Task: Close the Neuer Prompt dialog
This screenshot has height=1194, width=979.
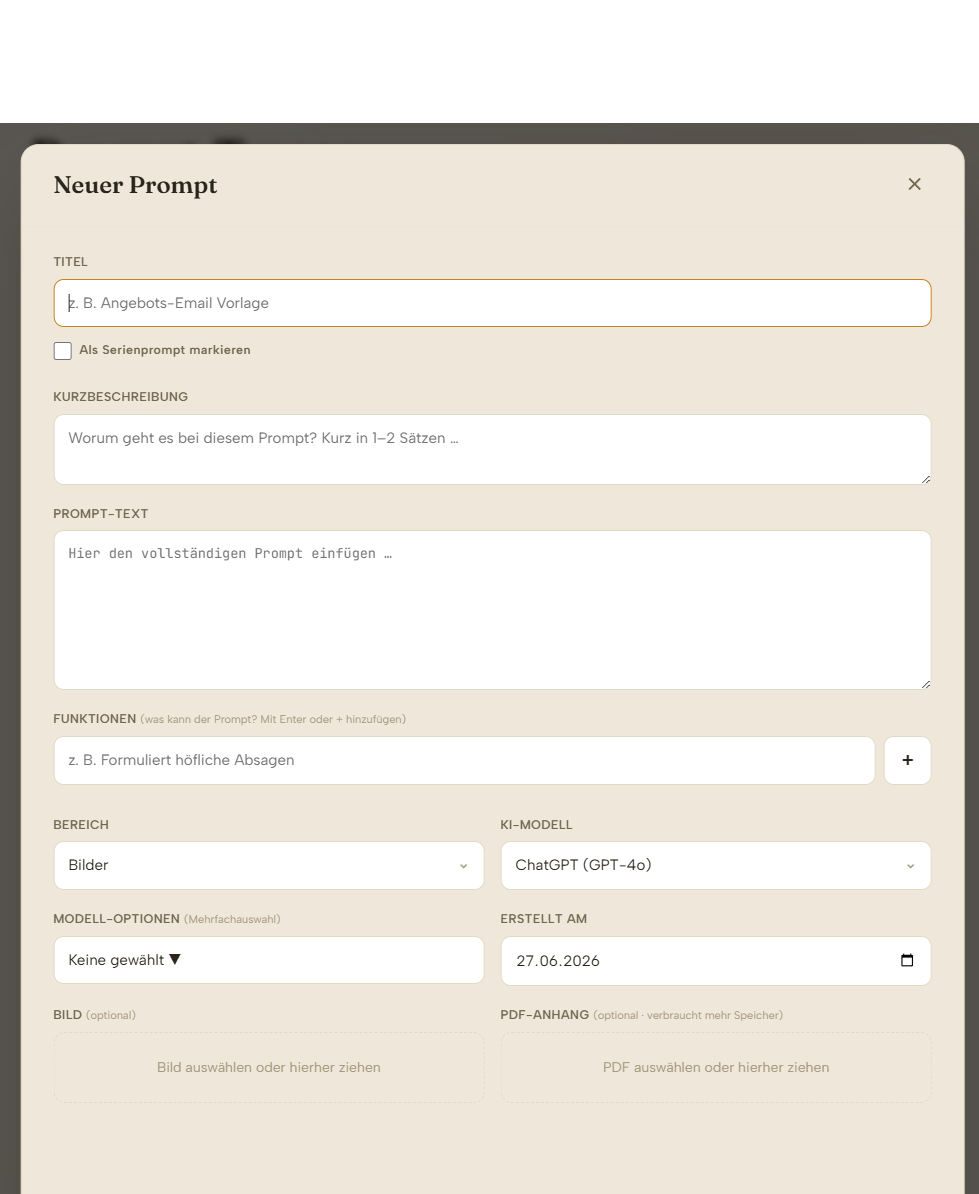Action: 914,184
